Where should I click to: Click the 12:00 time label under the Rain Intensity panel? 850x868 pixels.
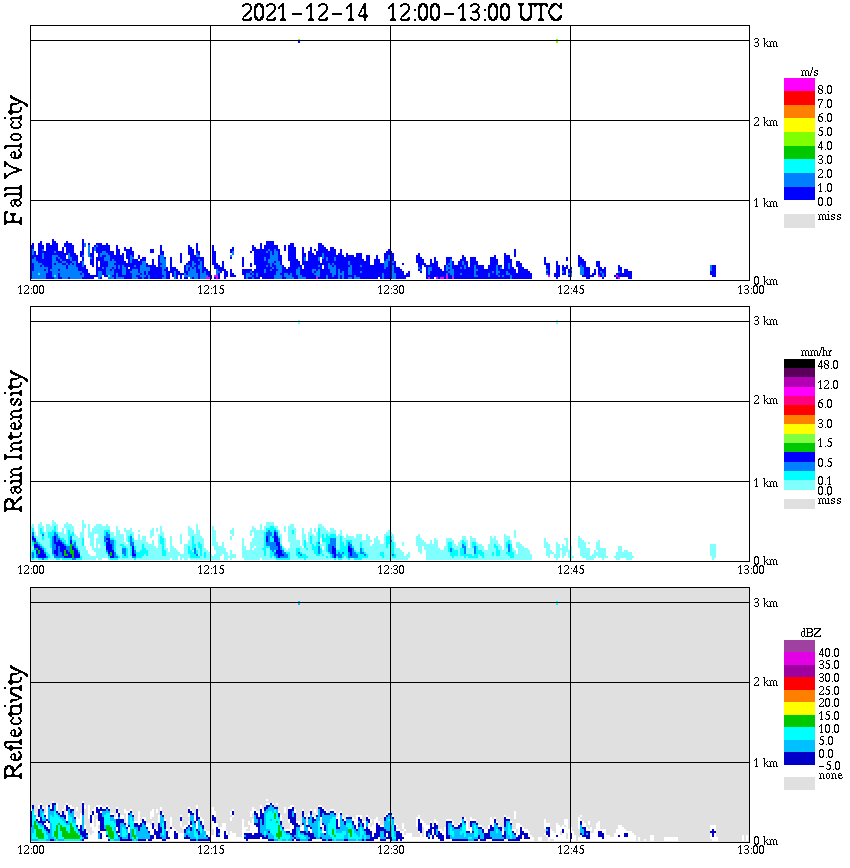click(31, 570)
